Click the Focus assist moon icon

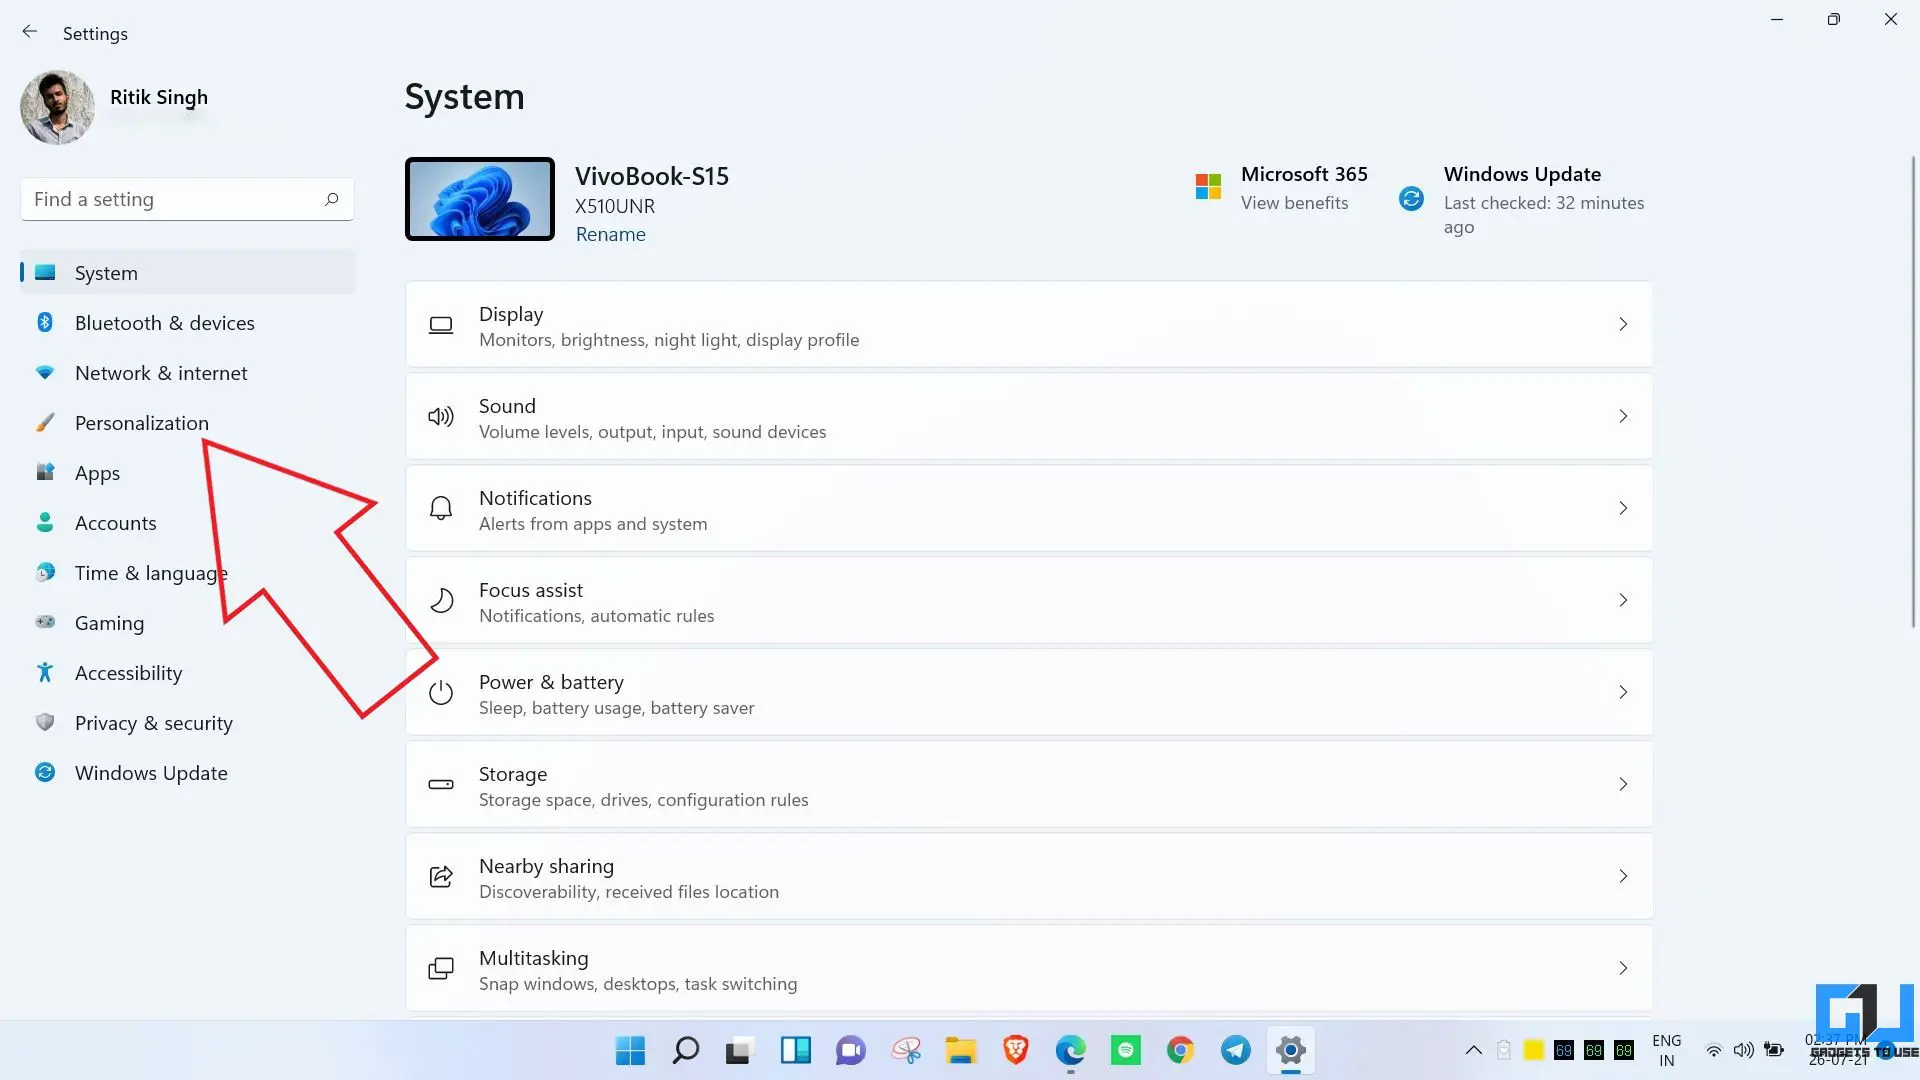click(x=441, y=600)
